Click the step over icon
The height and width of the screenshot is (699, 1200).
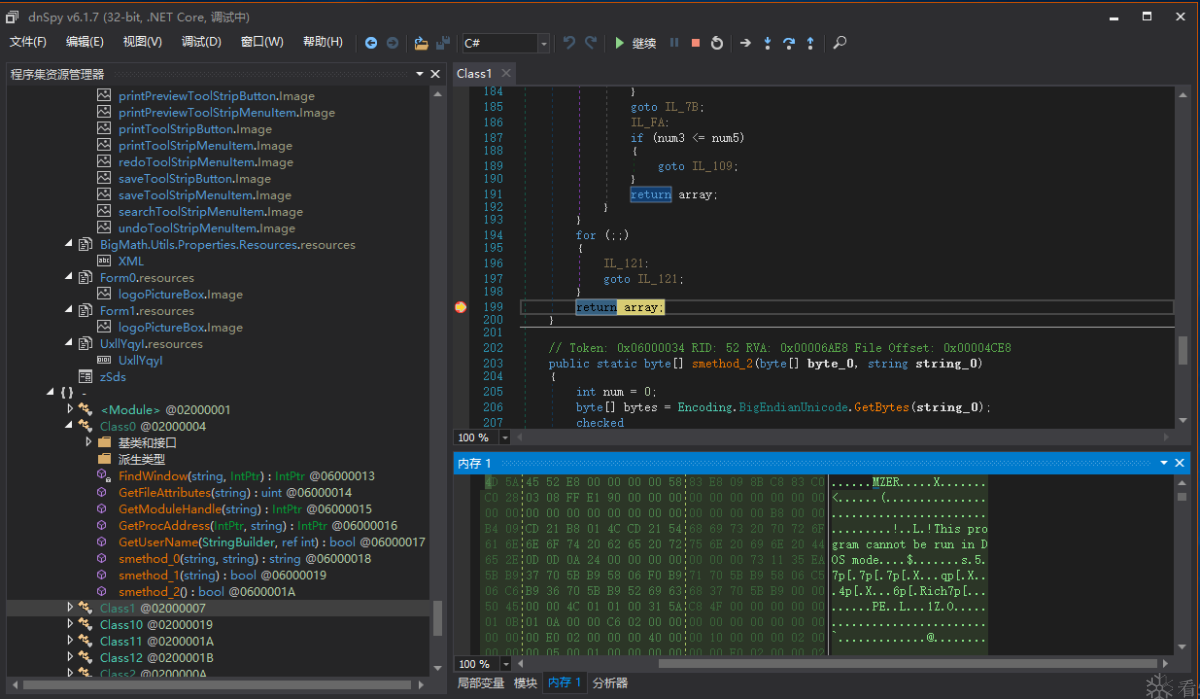coord(789,43)
